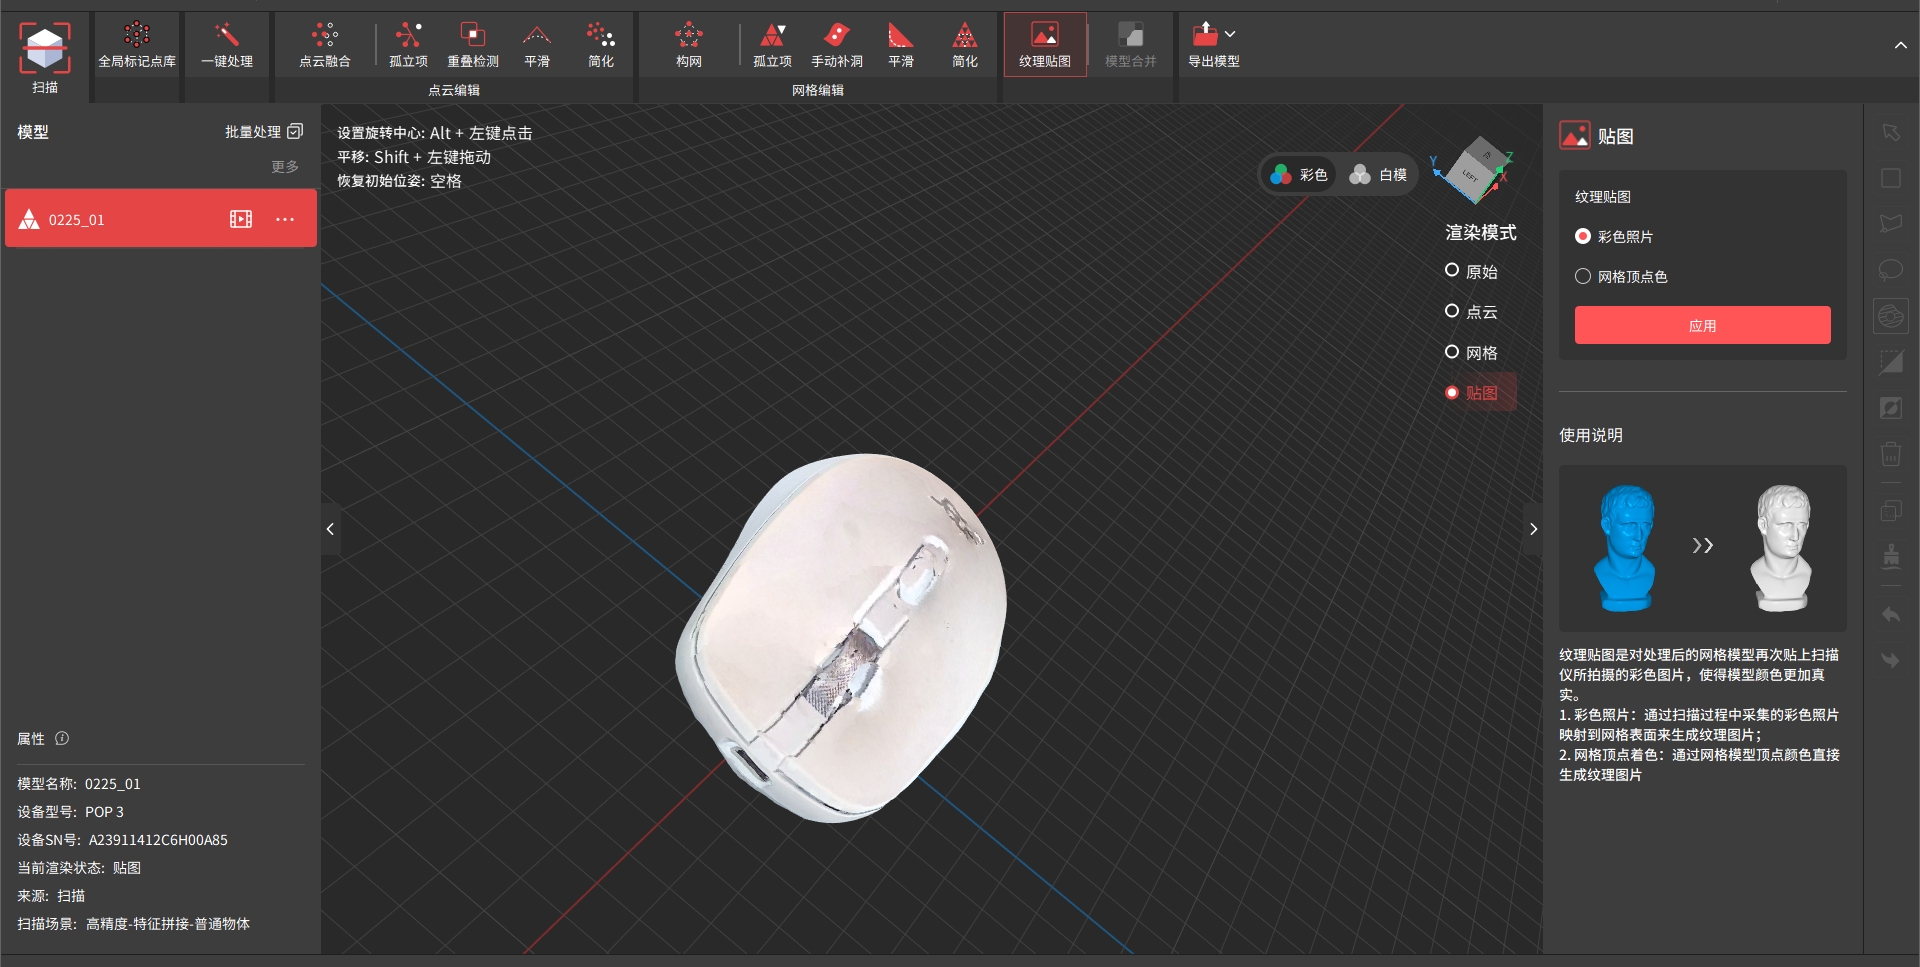Screen dimensions: 1920x967
Task: Switch to white model display (白模)
Action: [1378, 175]
